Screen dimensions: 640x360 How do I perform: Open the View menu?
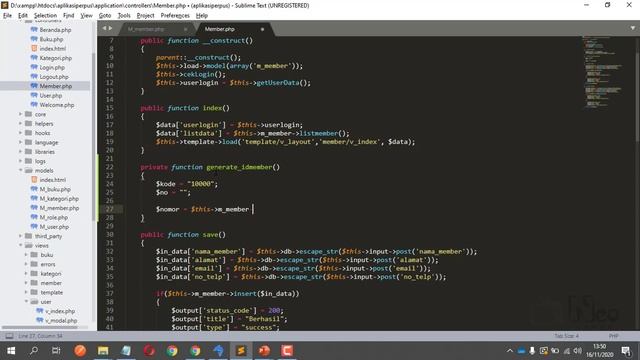[87, 16]
